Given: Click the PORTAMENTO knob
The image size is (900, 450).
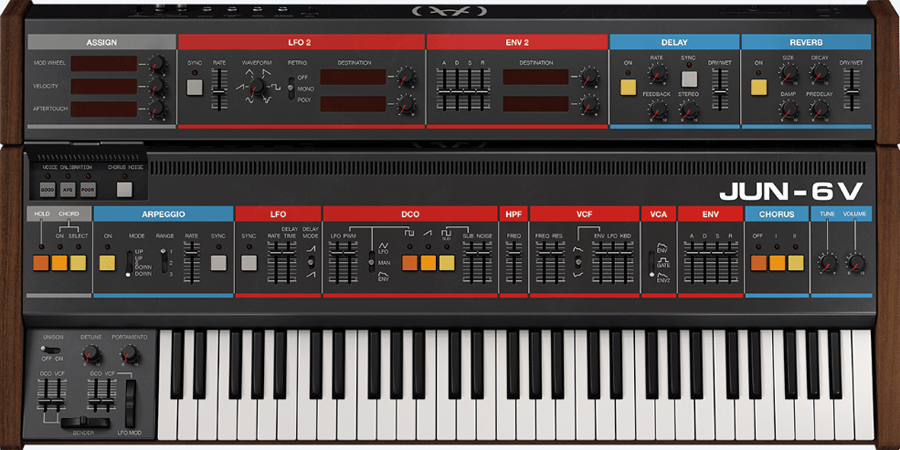Looking at the screenshot, I should (129, 354).
